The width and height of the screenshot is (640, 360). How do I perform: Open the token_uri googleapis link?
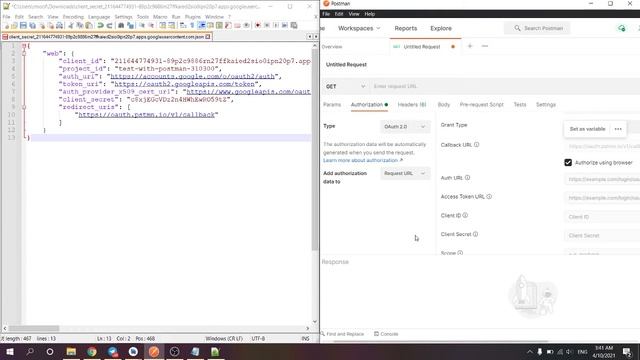[184, 84]
